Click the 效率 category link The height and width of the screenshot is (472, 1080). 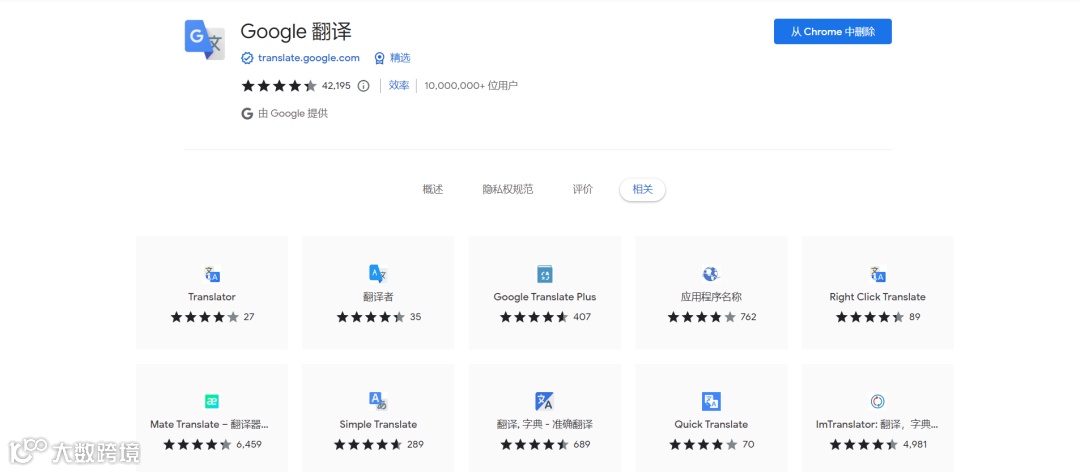coord(398,85)
